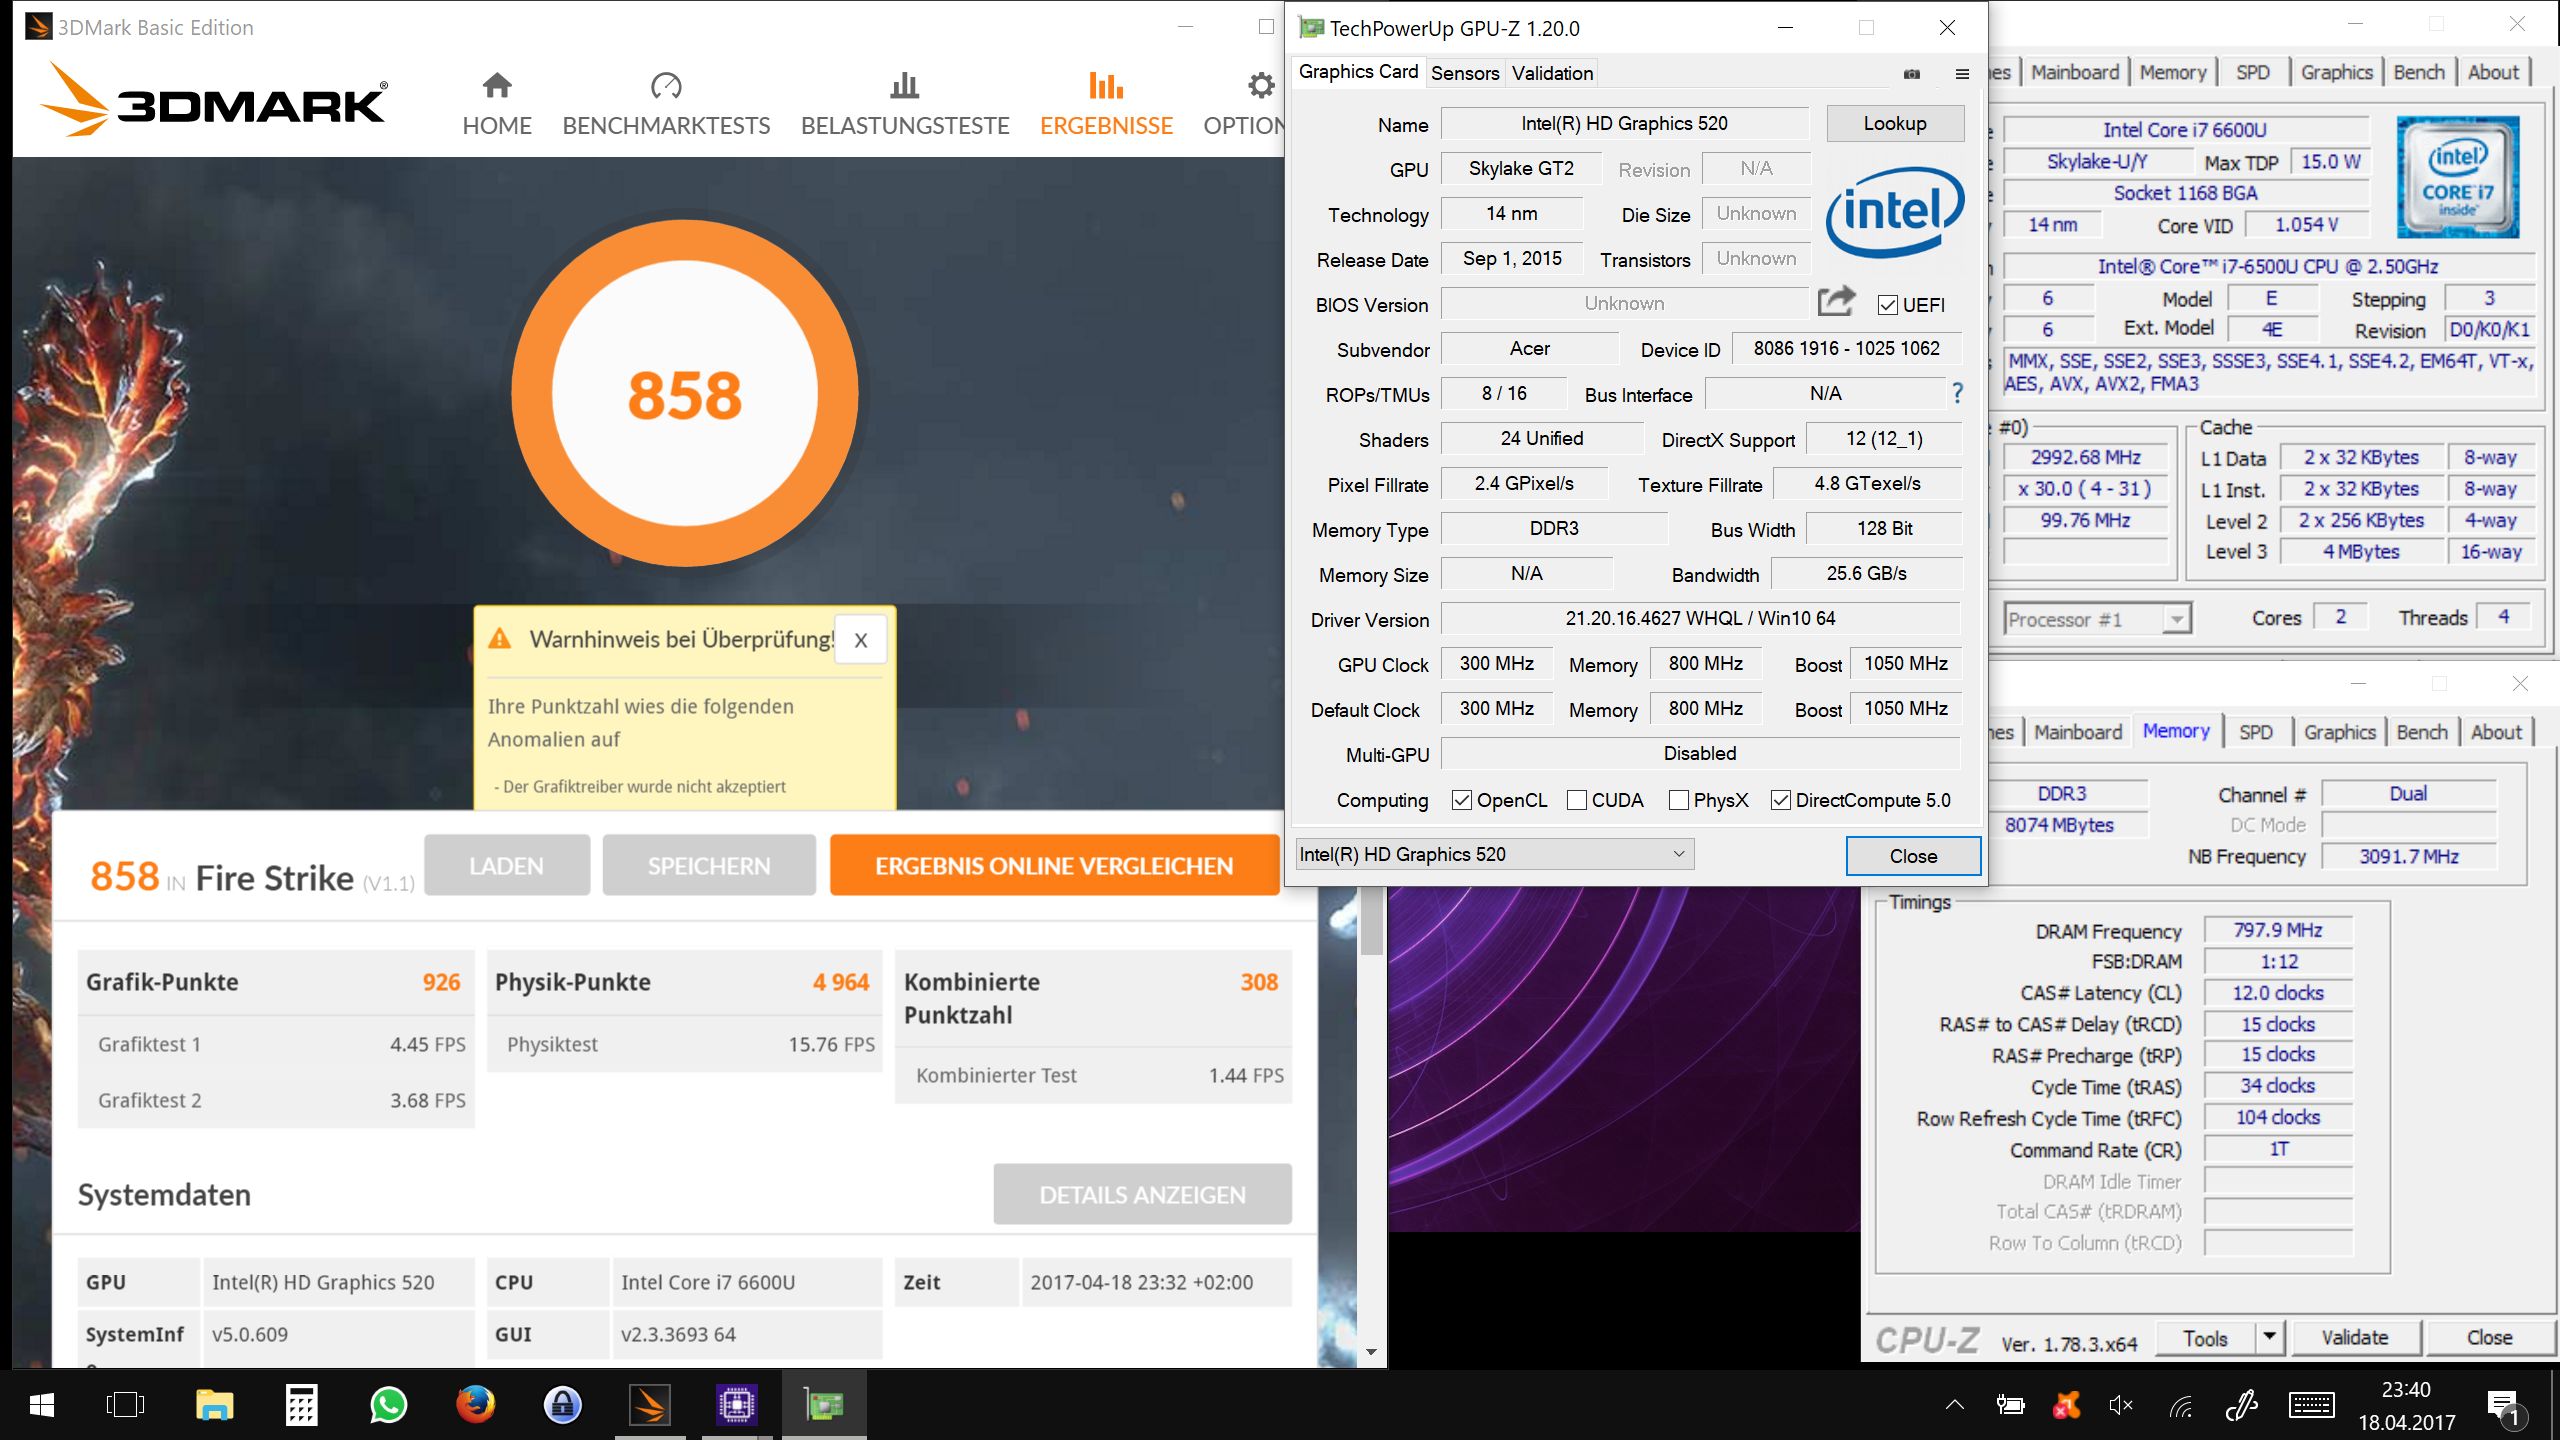Click DETAILS ANZEIGEN button
2560x1440 pixels.
pos(1142,1195)
